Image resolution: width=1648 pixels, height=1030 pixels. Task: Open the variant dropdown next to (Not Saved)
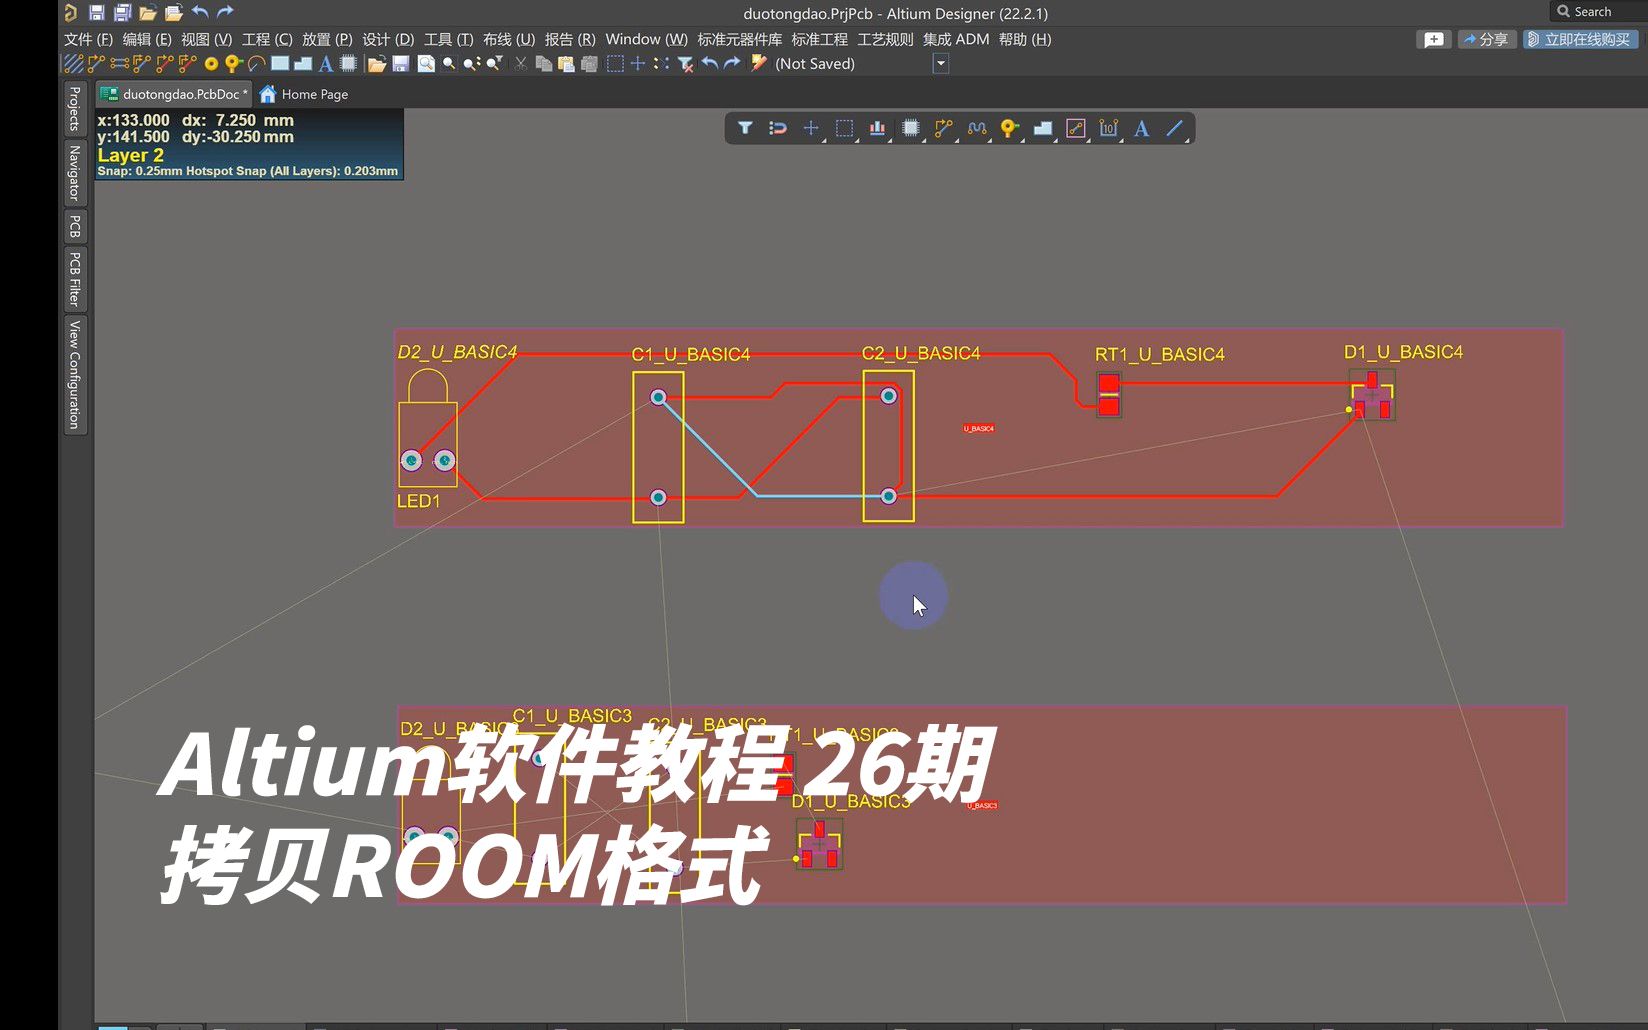click(x=940, y=63)
